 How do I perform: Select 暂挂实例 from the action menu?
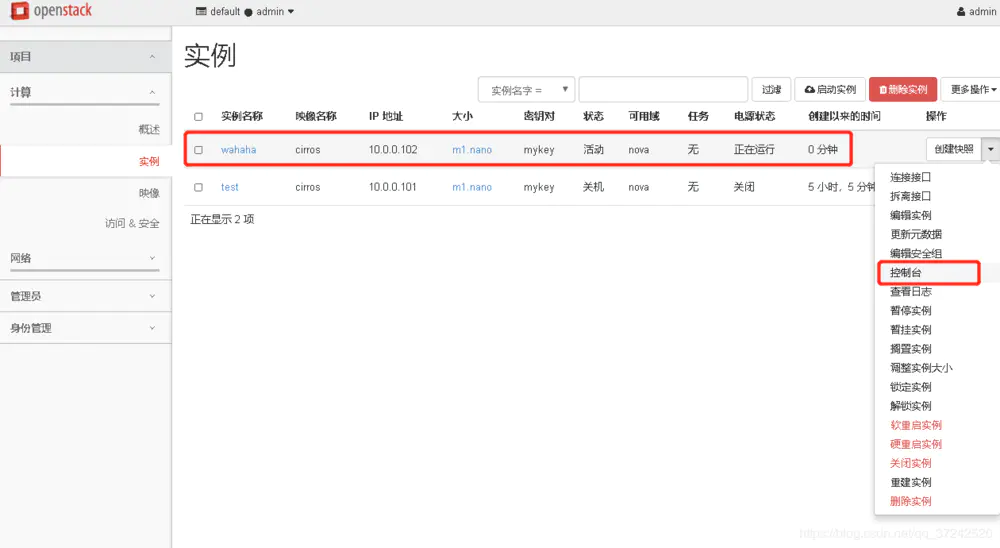pyautogui.click(x=910, y=330)
